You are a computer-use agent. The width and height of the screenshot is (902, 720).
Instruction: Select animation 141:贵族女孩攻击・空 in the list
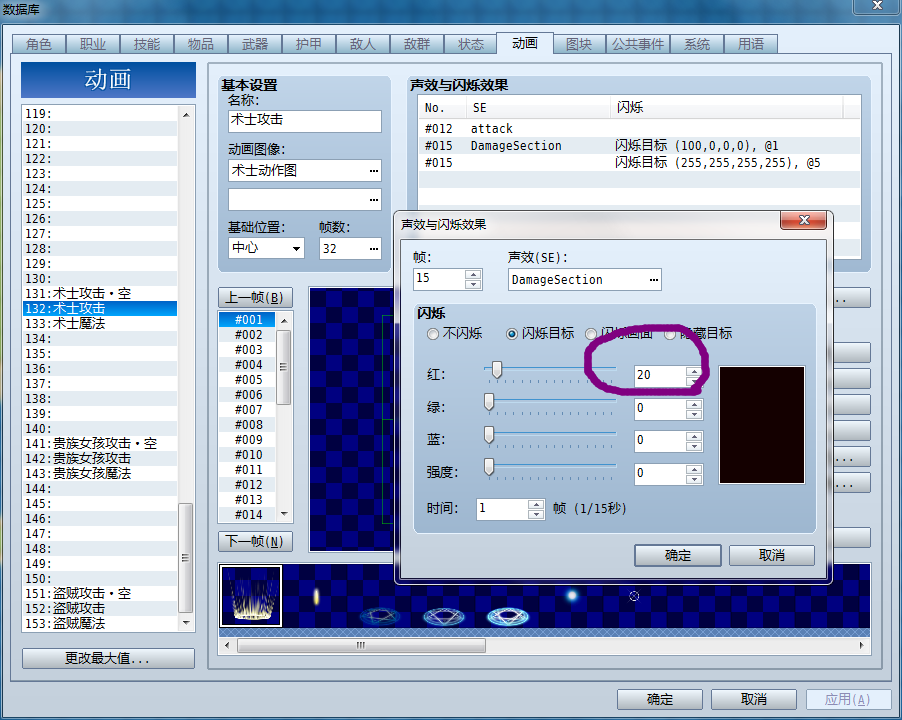(100, 443)
